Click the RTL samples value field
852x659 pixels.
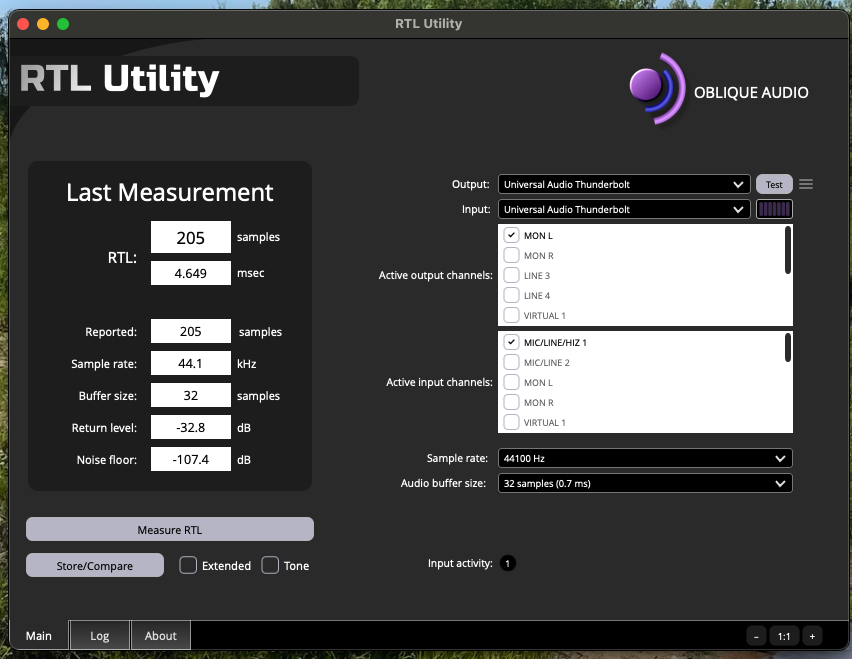pyautogui.click(x=191, y=237)
